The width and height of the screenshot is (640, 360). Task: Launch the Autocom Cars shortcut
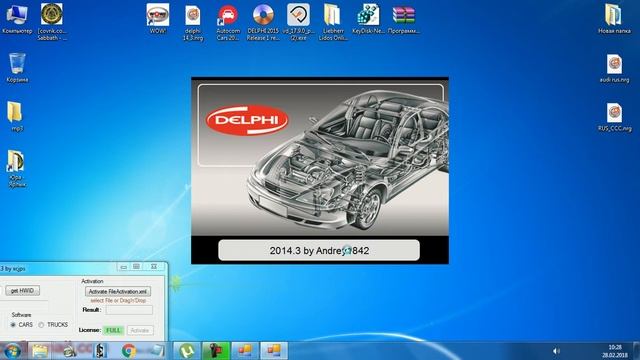[228, 23]
